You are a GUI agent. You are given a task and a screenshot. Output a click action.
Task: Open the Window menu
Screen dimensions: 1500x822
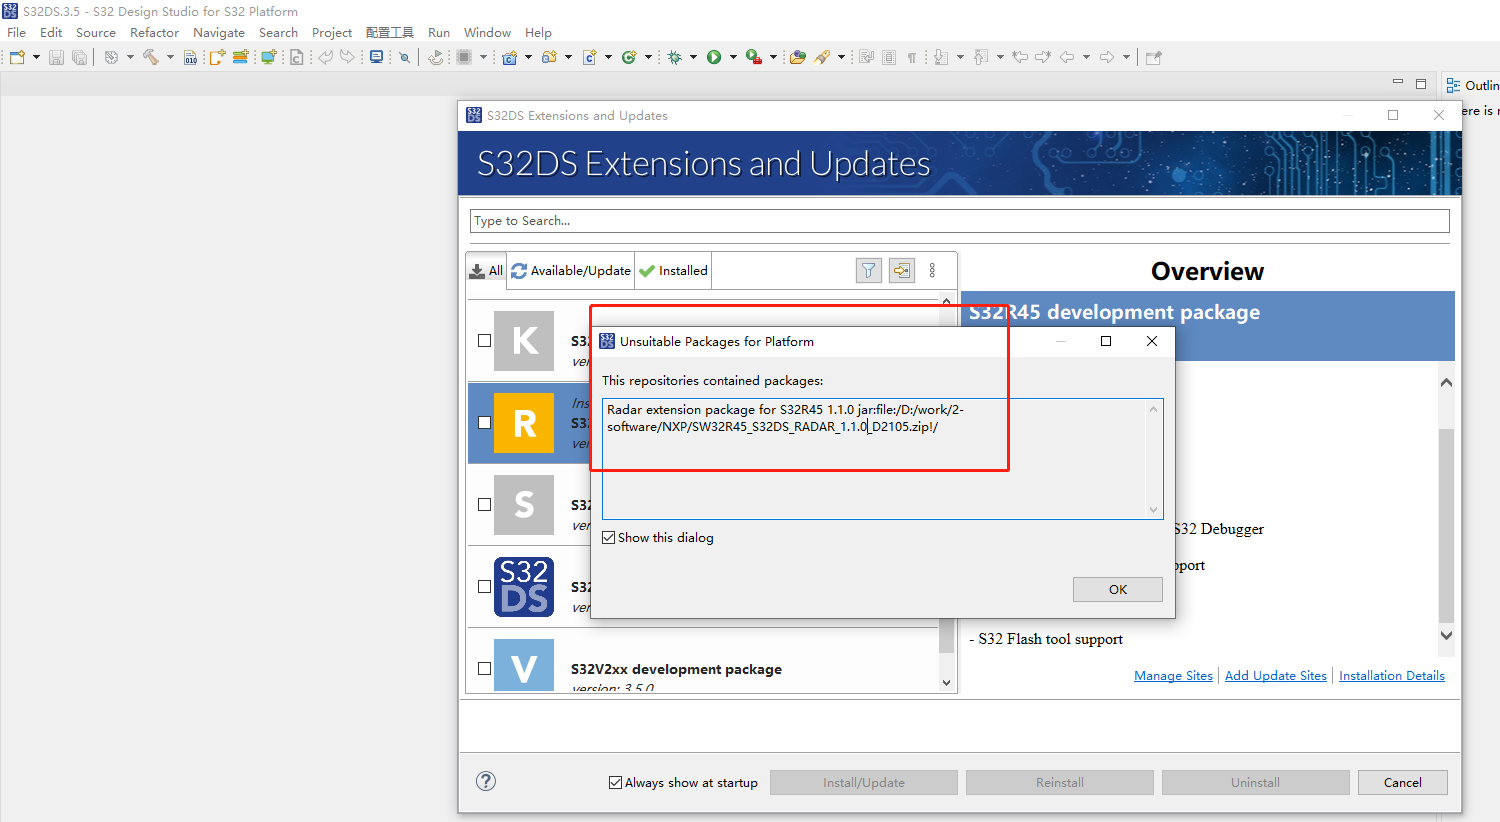(x=487, y=32)
